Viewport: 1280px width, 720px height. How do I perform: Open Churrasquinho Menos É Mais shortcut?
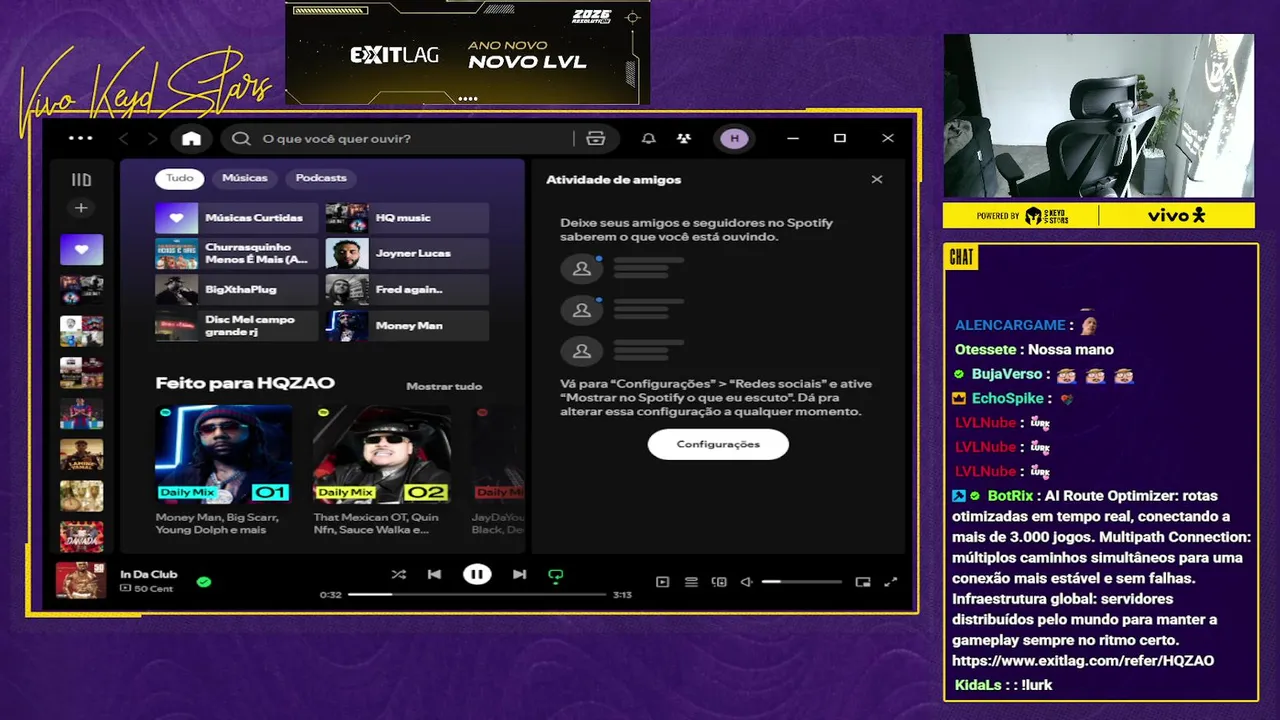click(x=236, y=253)
